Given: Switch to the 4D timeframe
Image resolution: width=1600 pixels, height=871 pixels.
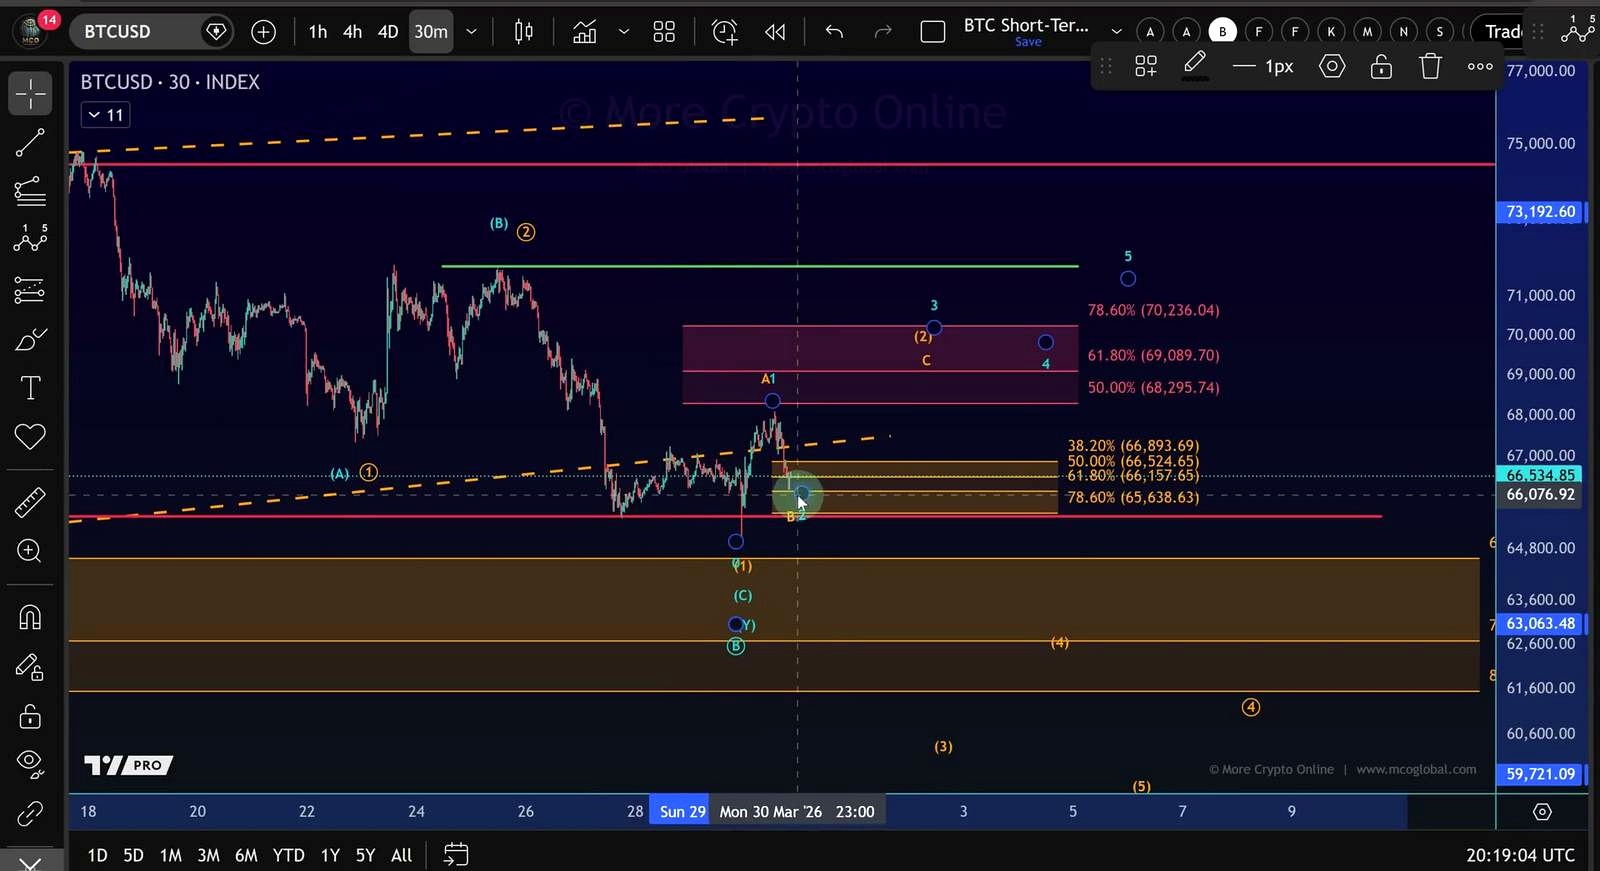Looking at the screenshot, I should (388, 32).
